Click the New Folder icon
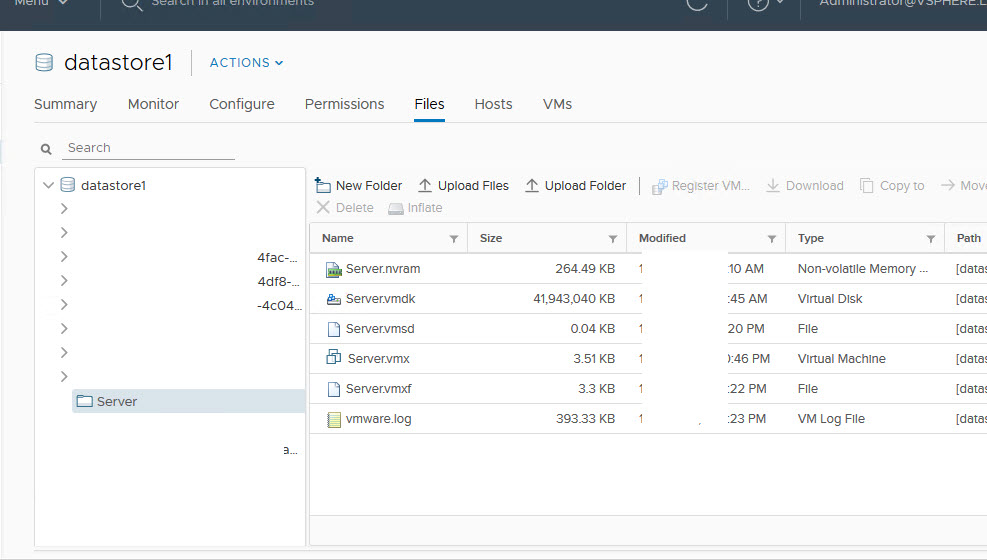Screen dimensions: 987x560 coord(323,185)
